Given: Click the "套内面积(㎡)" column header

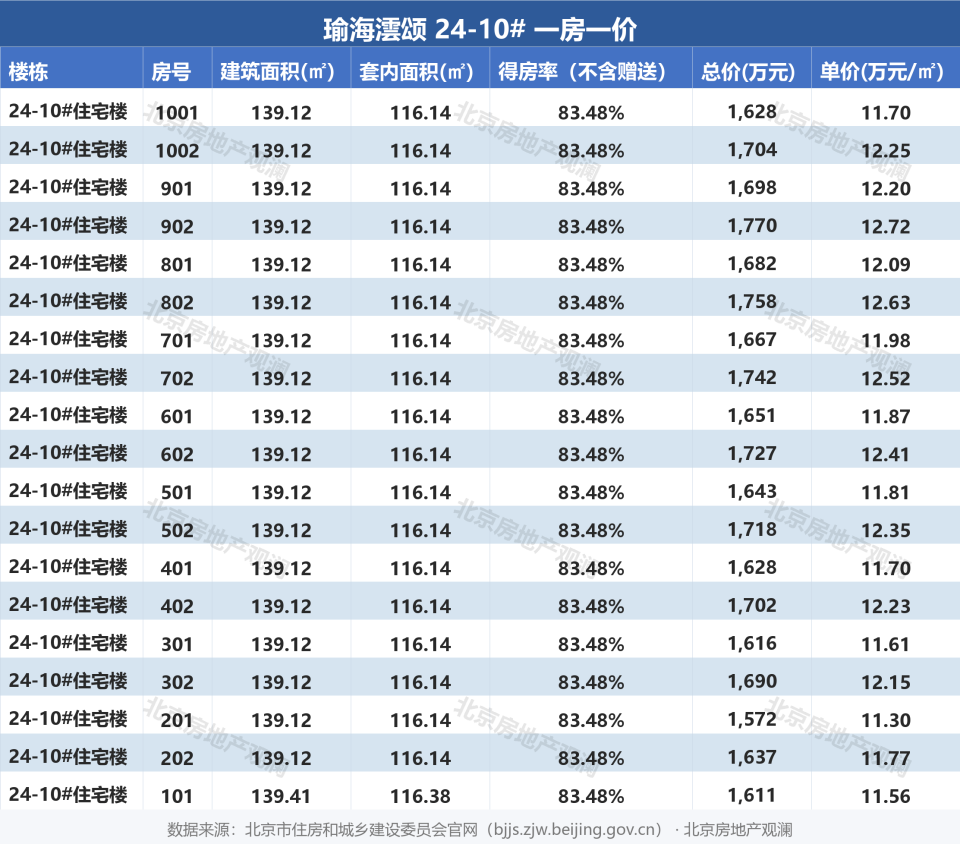Looking at the screenshot, I should coord(416,72).
